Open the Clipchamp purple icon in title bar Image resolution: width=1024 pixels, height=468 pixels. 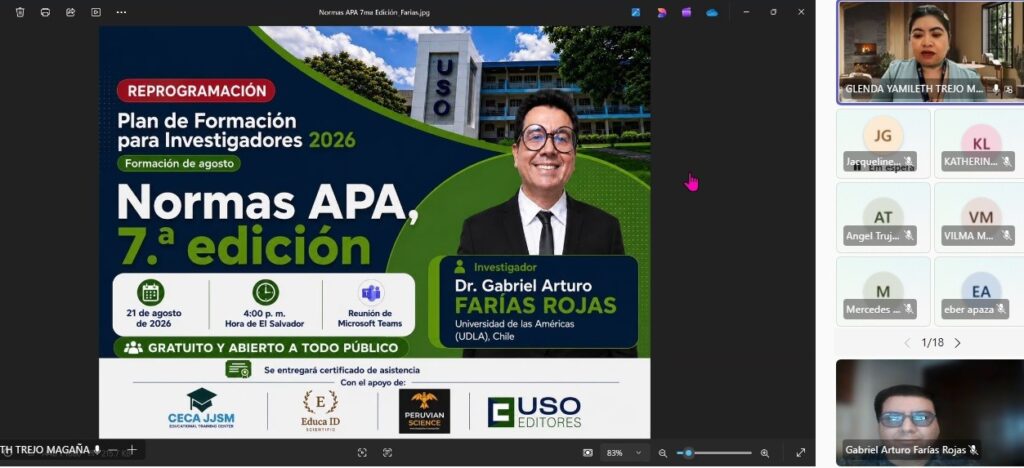(x=686, y=12)
